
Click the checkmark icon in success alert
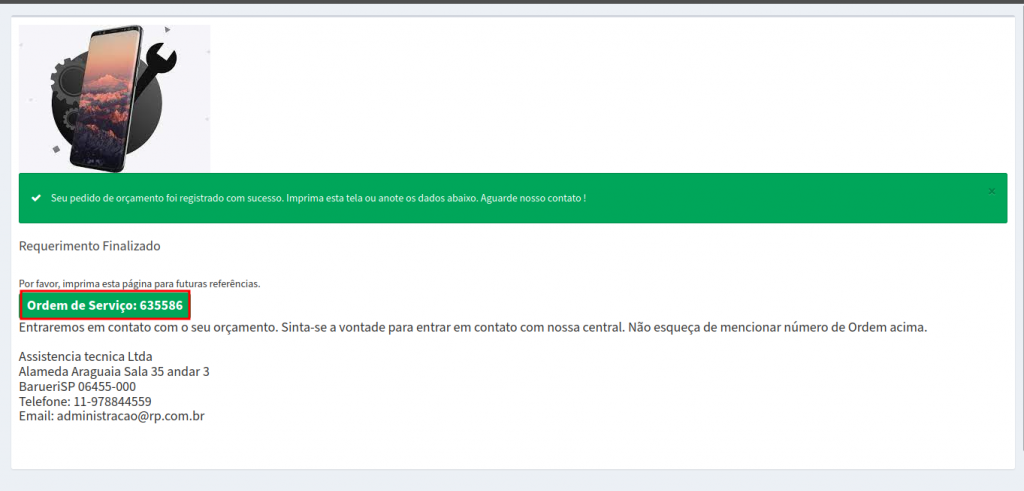click(x=36, y=198)
